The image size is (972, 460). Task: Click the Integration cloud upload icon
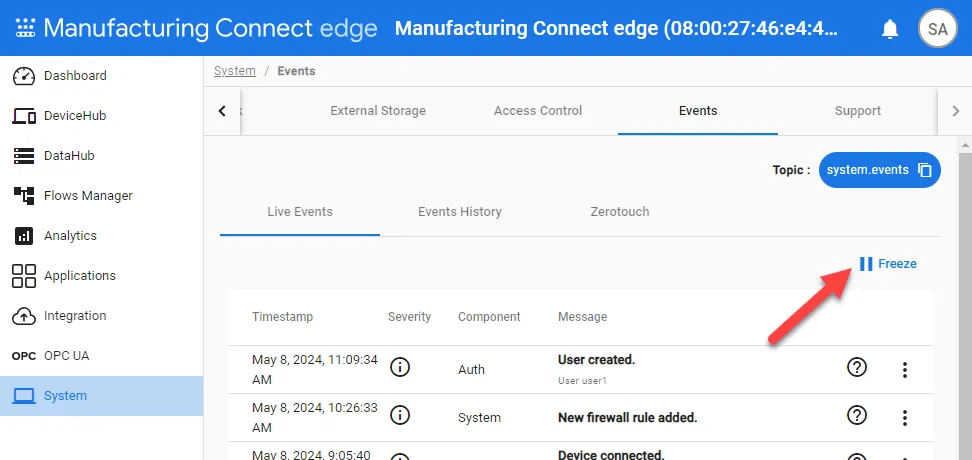pyautogui.click(x=24, y=316)
